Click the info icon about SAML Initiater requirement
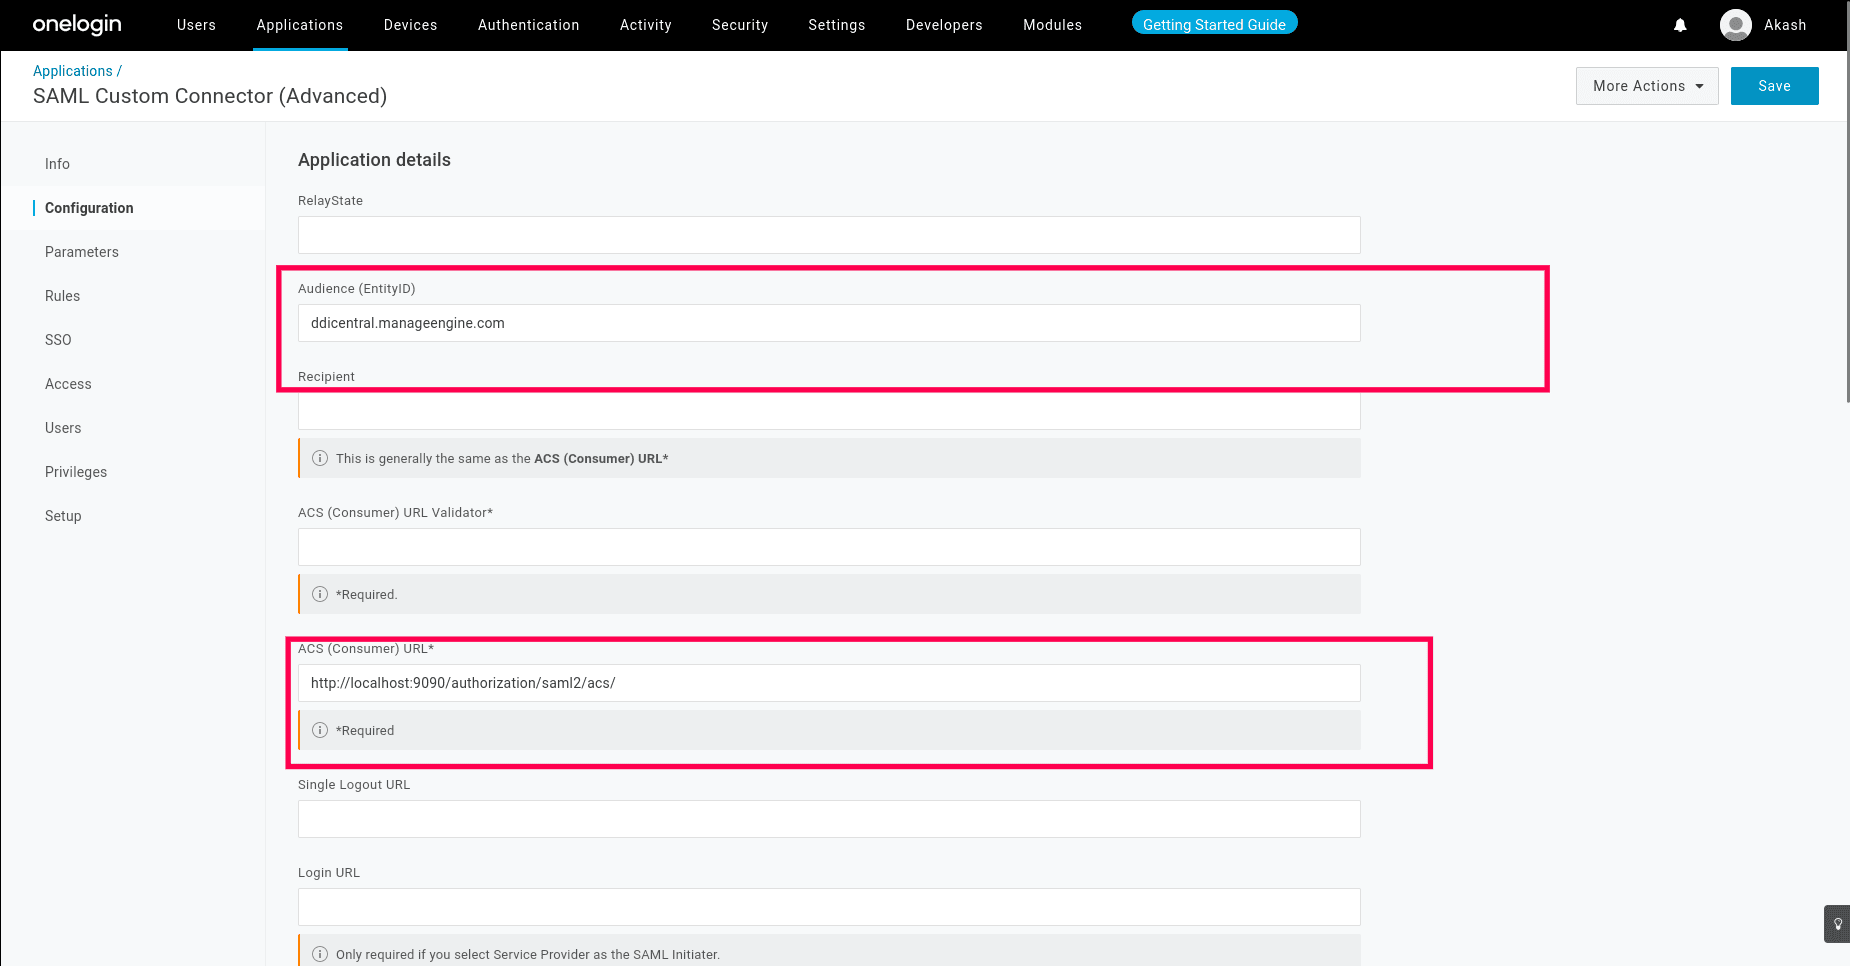The height and width of the screenshot is (966, 1850). coord(320,953)
